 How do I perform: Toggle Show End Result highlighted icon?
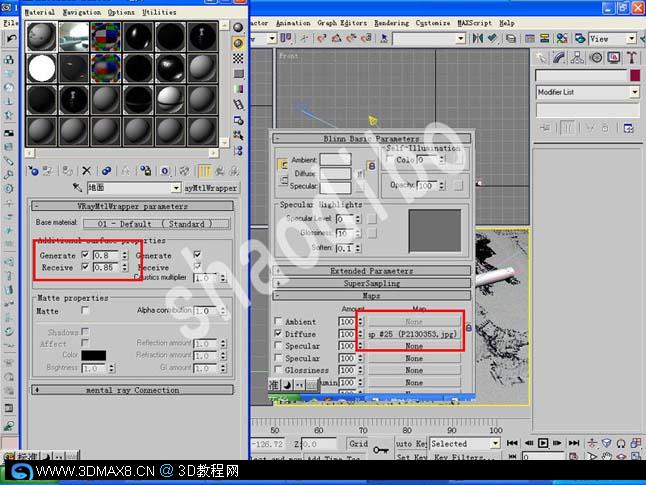[205, 171]
